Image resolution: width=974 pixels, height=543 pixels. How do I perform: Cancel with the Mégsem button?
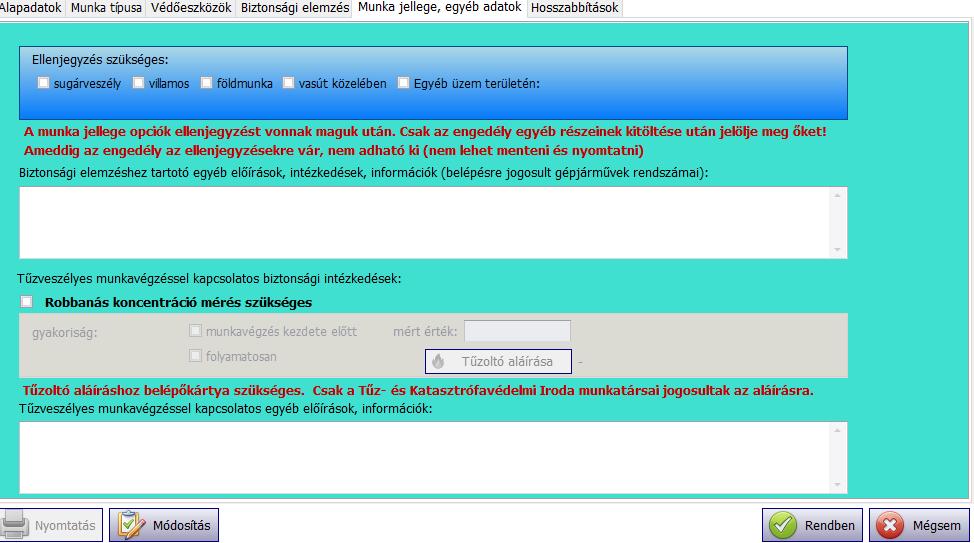[919, 525]
